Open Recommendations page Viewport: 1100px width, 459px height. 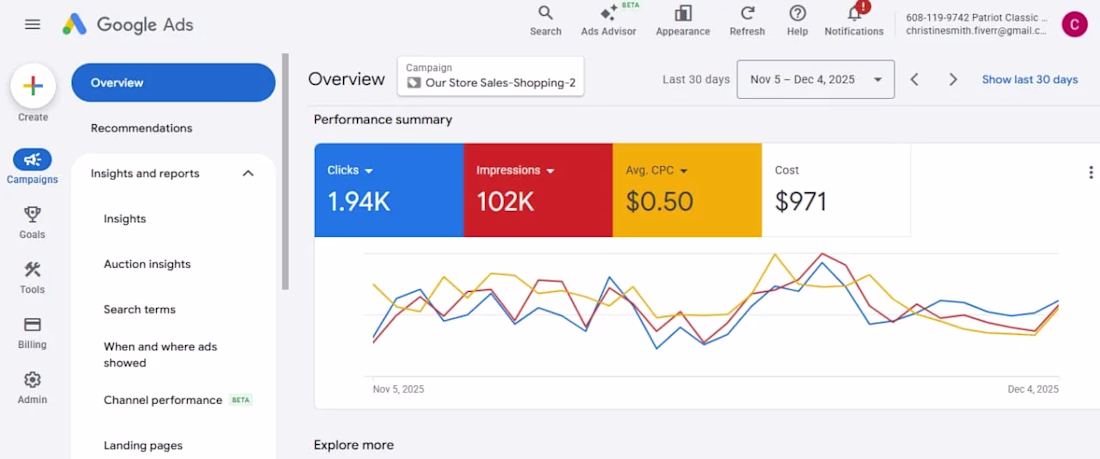141,128
